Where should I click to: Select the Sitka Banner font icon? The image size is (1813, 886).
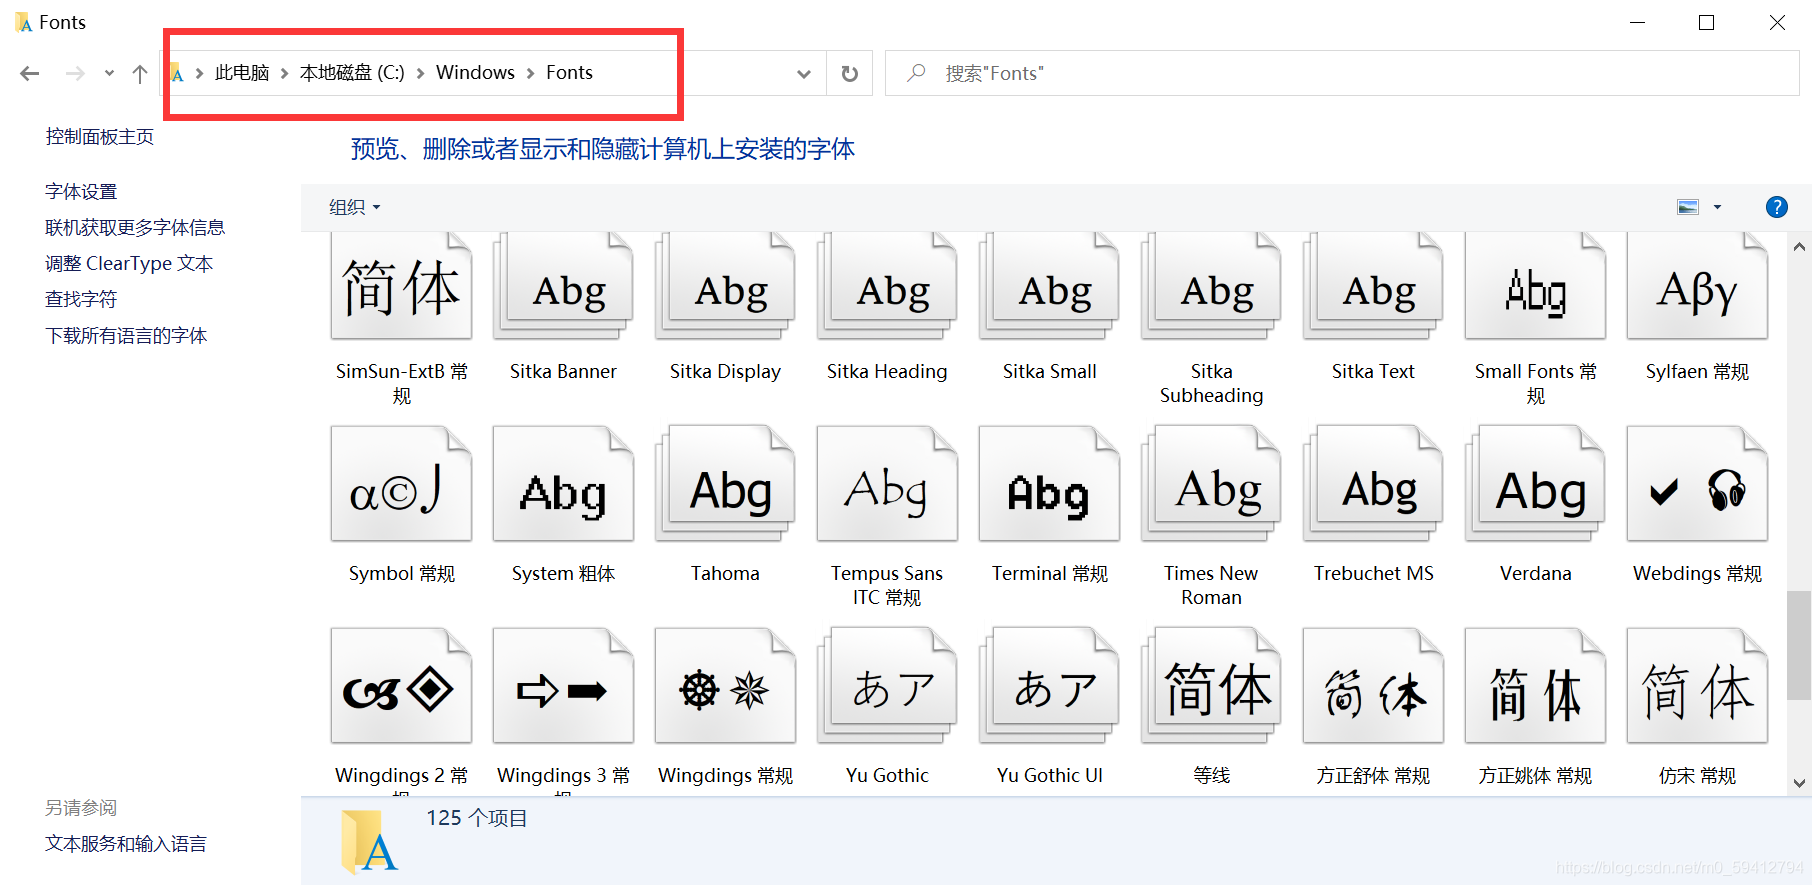click(x=564, y=287)
